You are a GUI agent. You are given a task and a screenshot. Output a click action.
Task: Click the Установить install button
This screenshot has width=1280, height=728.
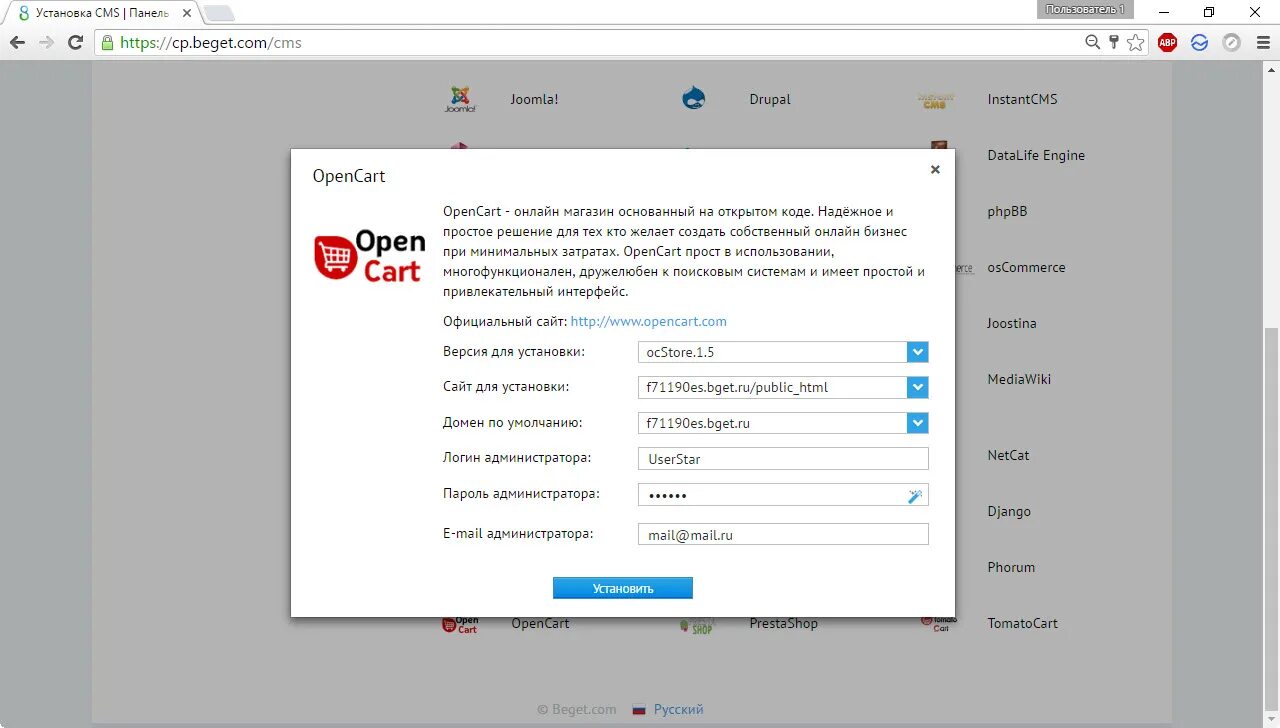(623, 588)
